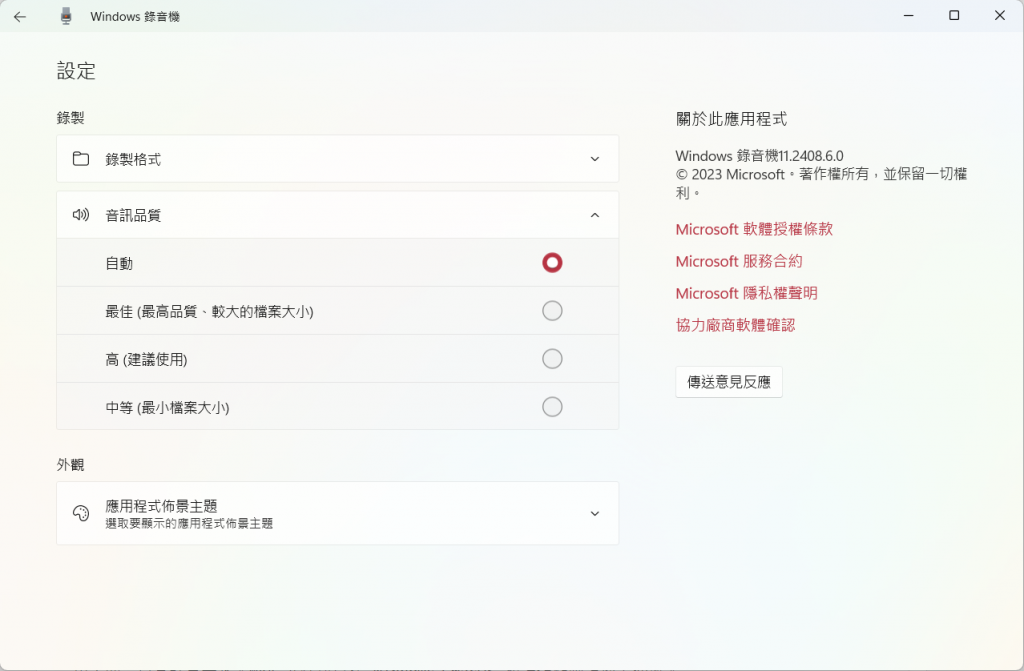Click the Windows 錄音機 microphone app icon
This screenshot has width=1024, height=671.
coord(66,16)
